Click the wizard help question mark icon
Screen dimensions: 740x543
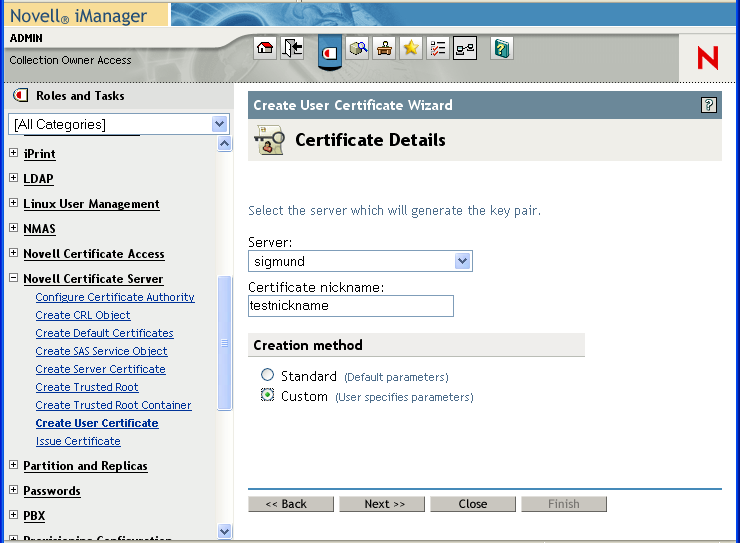point(709,105)
